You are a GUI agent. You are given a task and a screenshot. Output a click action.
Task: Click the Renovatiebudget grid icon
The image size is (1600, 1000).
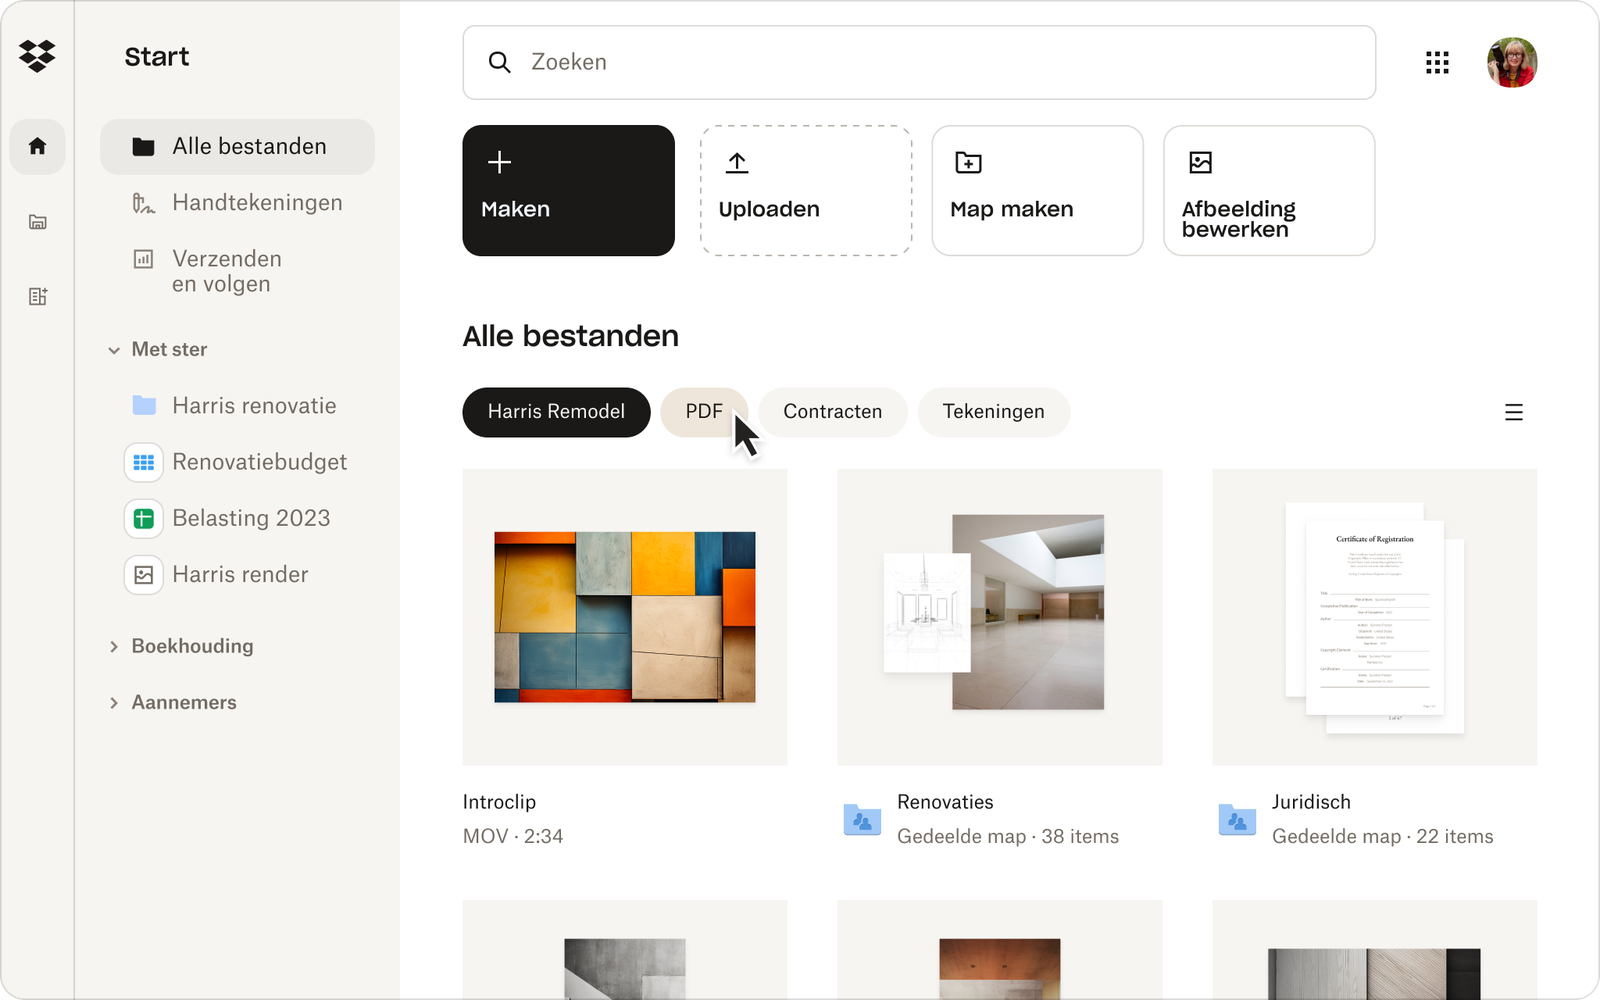[x=144, y=462]
